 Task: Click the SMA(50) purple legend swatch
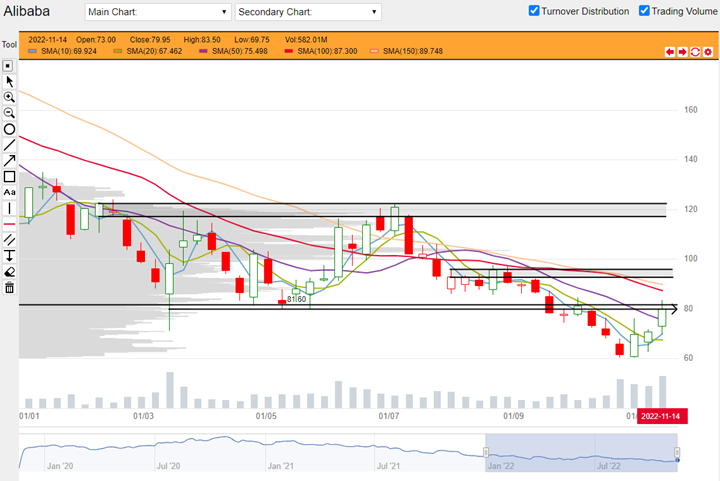pyautogui.click(x=203, y=51)
